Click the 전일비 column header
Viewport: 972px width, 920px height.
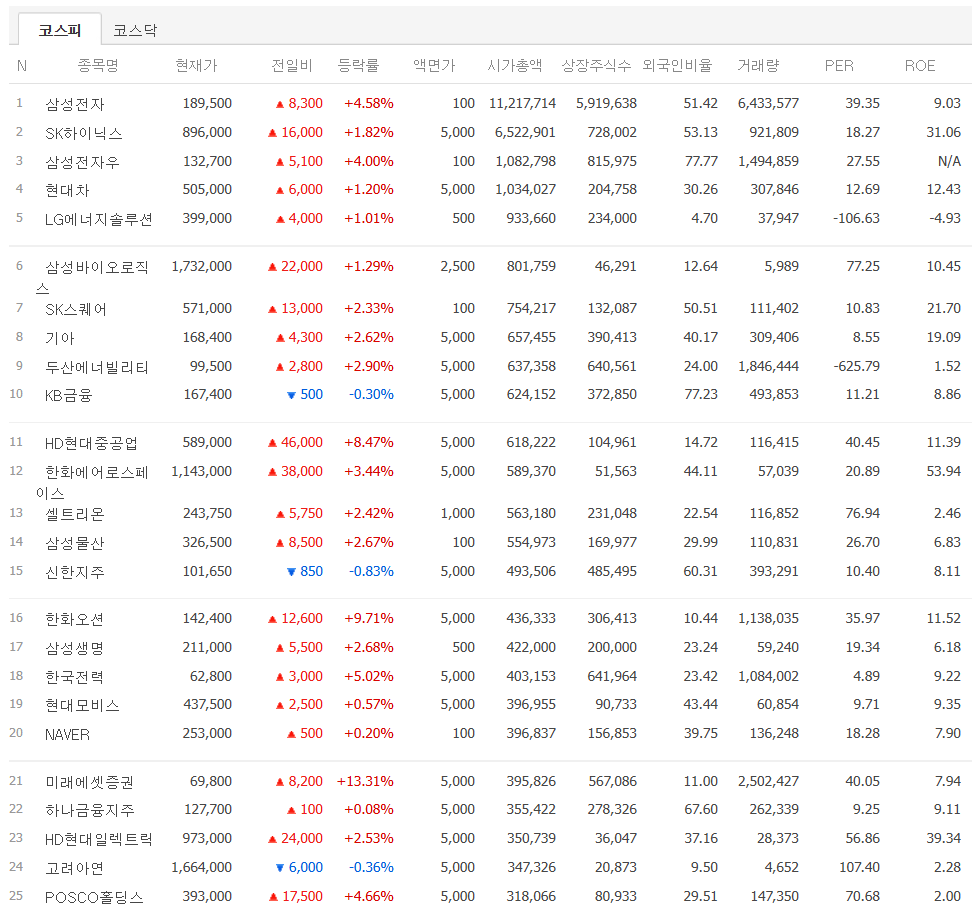(292, 65)
